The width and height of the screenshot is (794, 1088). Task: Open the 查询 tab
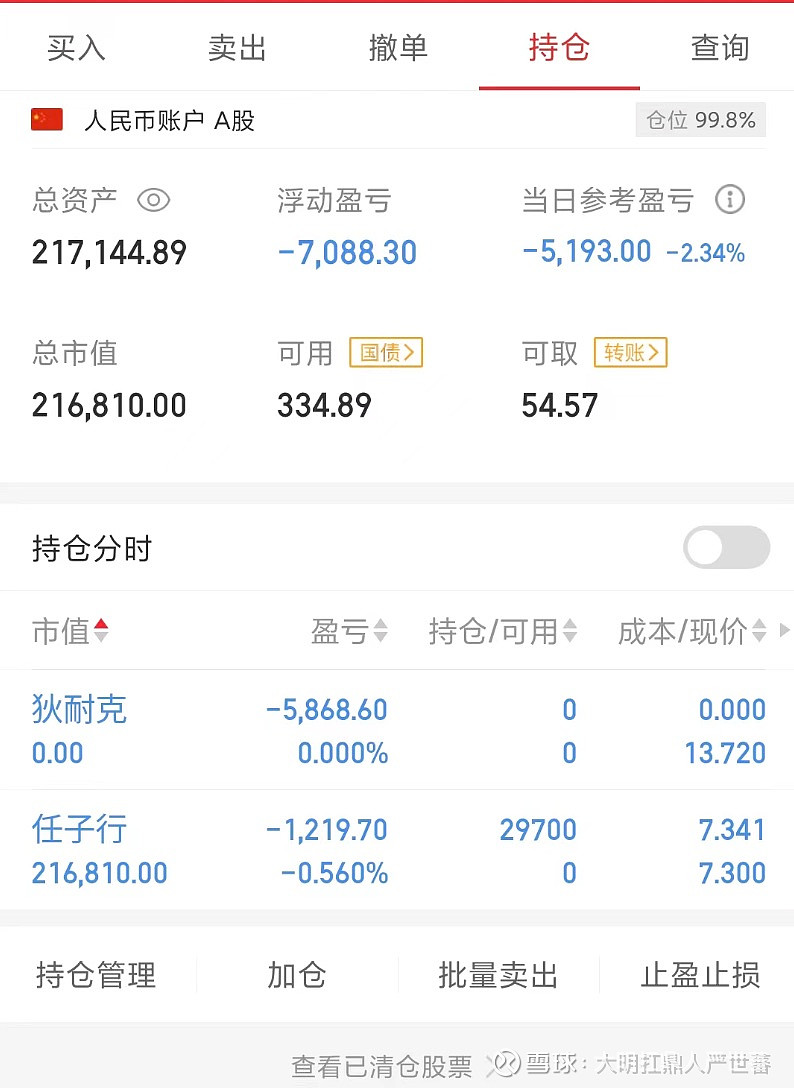coord(719,47)
